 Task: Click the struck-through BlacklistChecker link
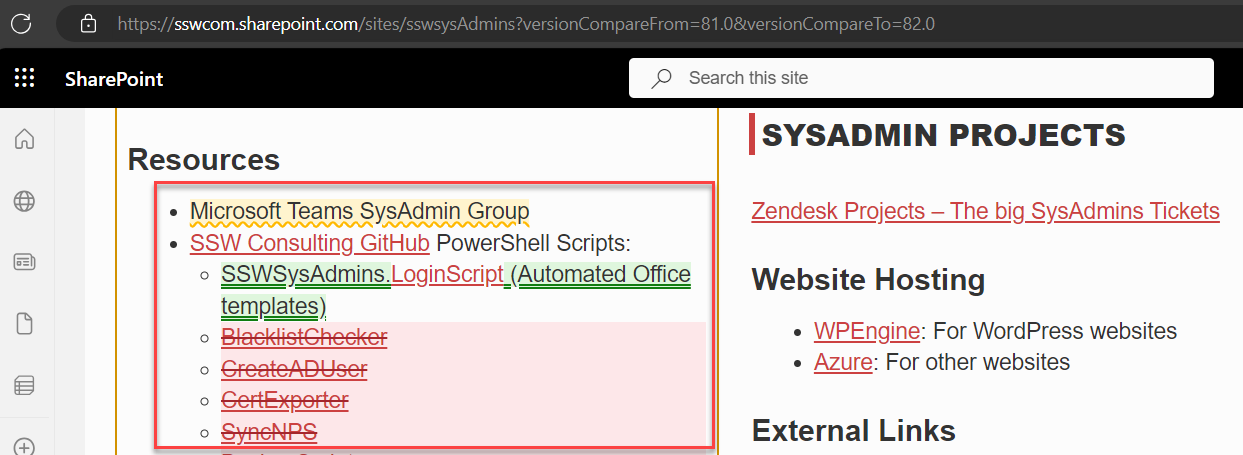pos(304,338)
